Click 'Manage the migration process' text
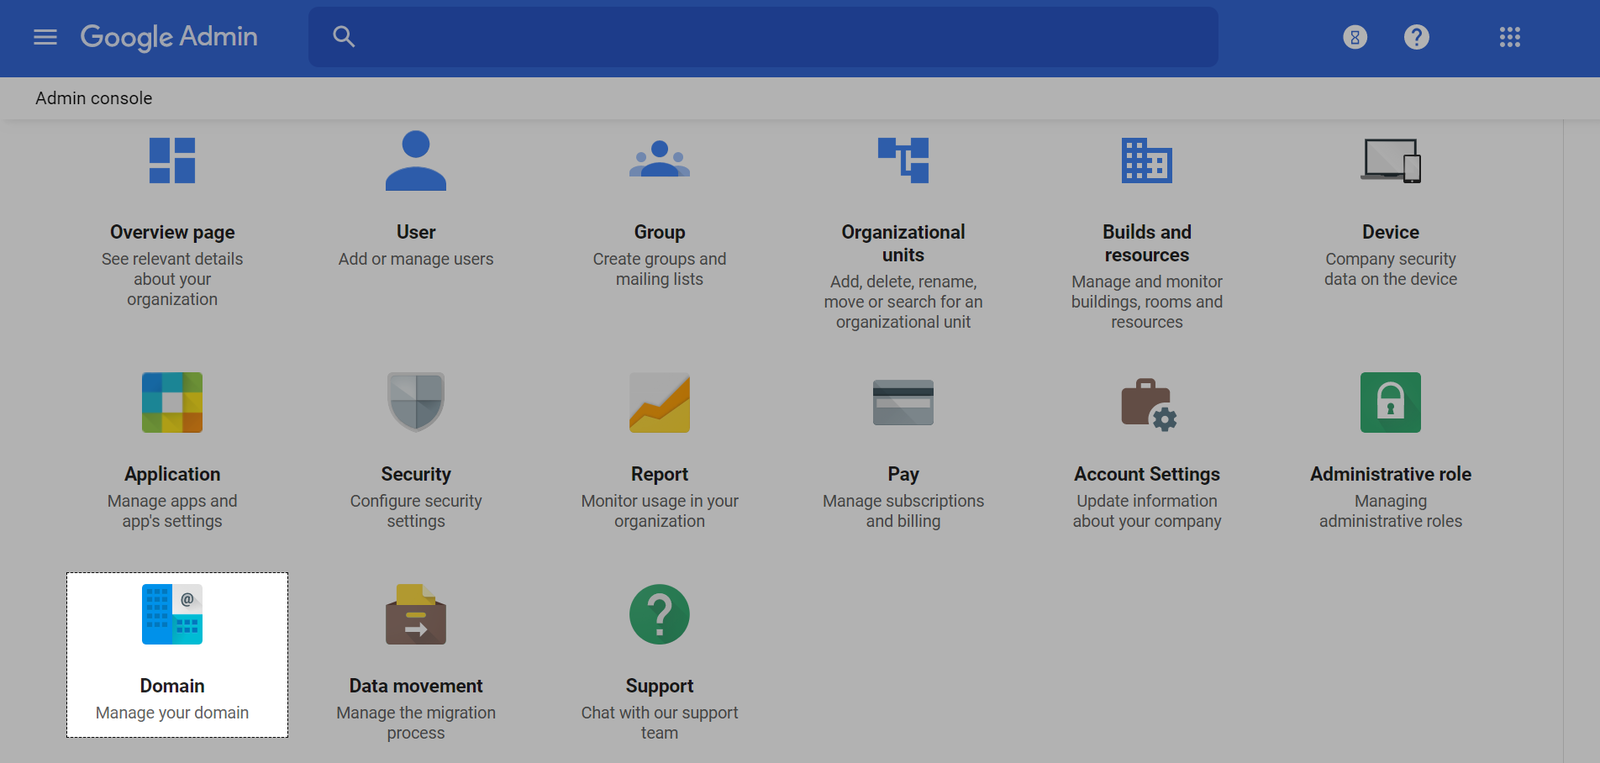Viewport: 1600px width, 763px height. 416,723
